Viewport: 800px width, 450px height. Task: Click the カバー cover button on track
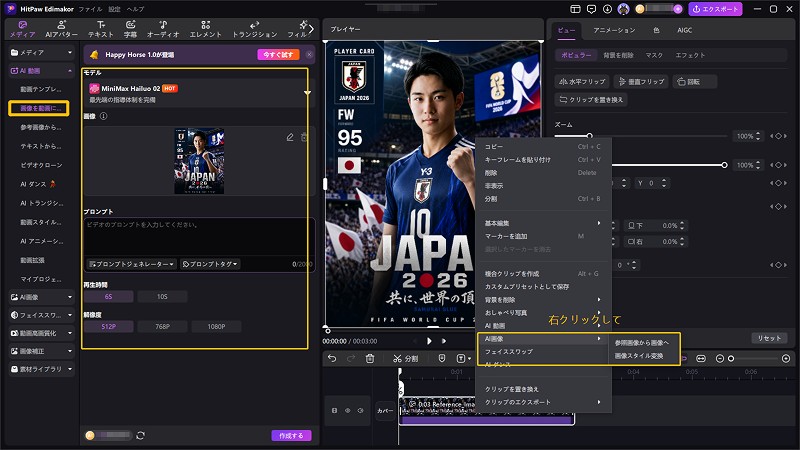[385, 410]
